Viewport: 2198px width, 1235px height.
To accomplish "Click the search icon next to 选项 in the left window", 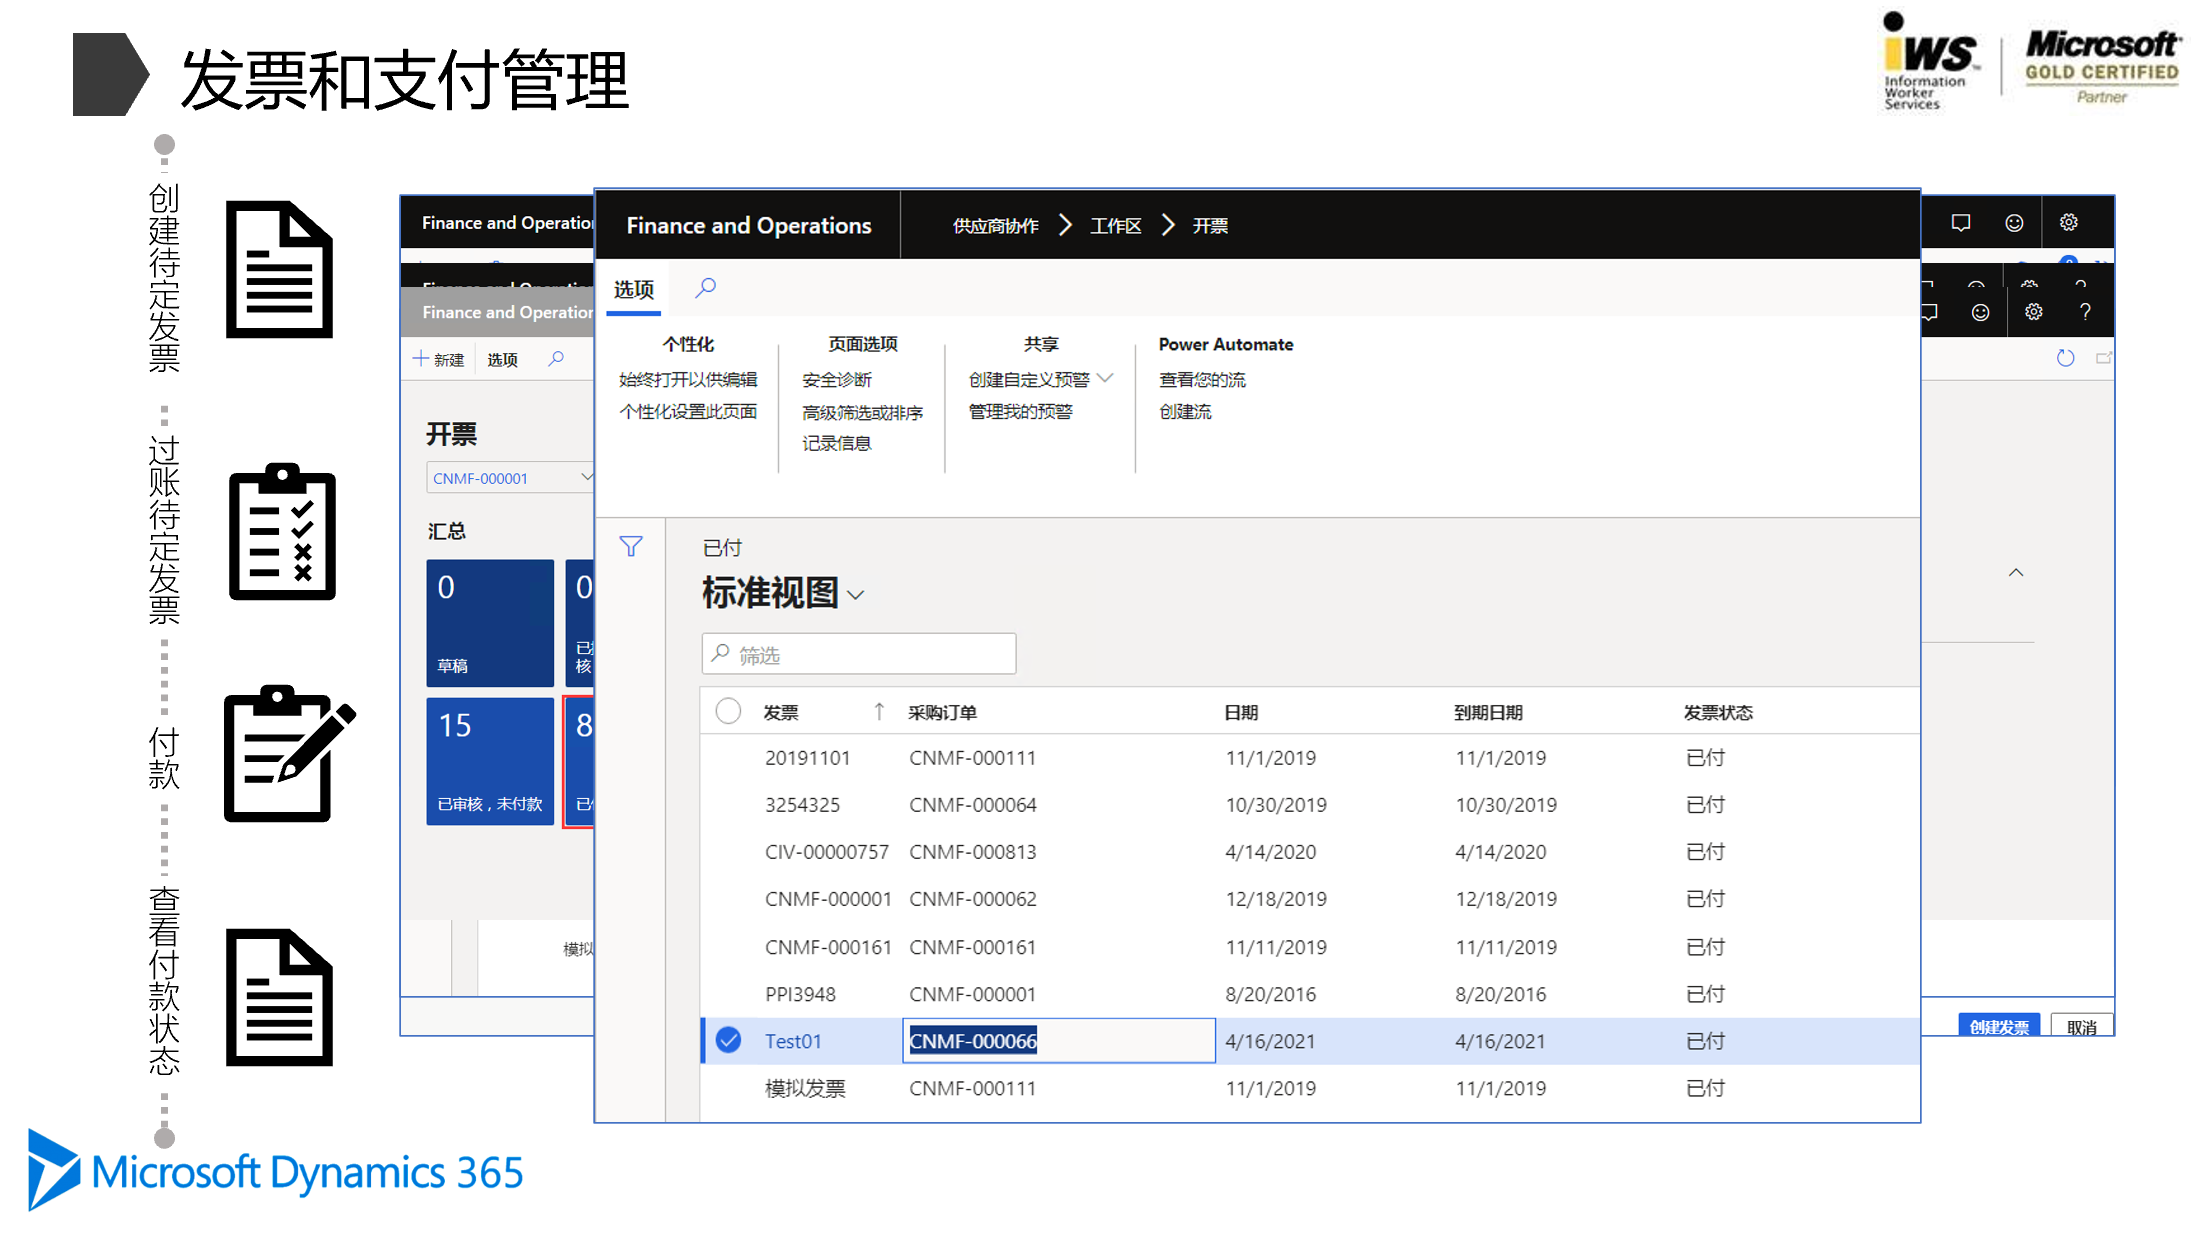I will click(556, 359).
